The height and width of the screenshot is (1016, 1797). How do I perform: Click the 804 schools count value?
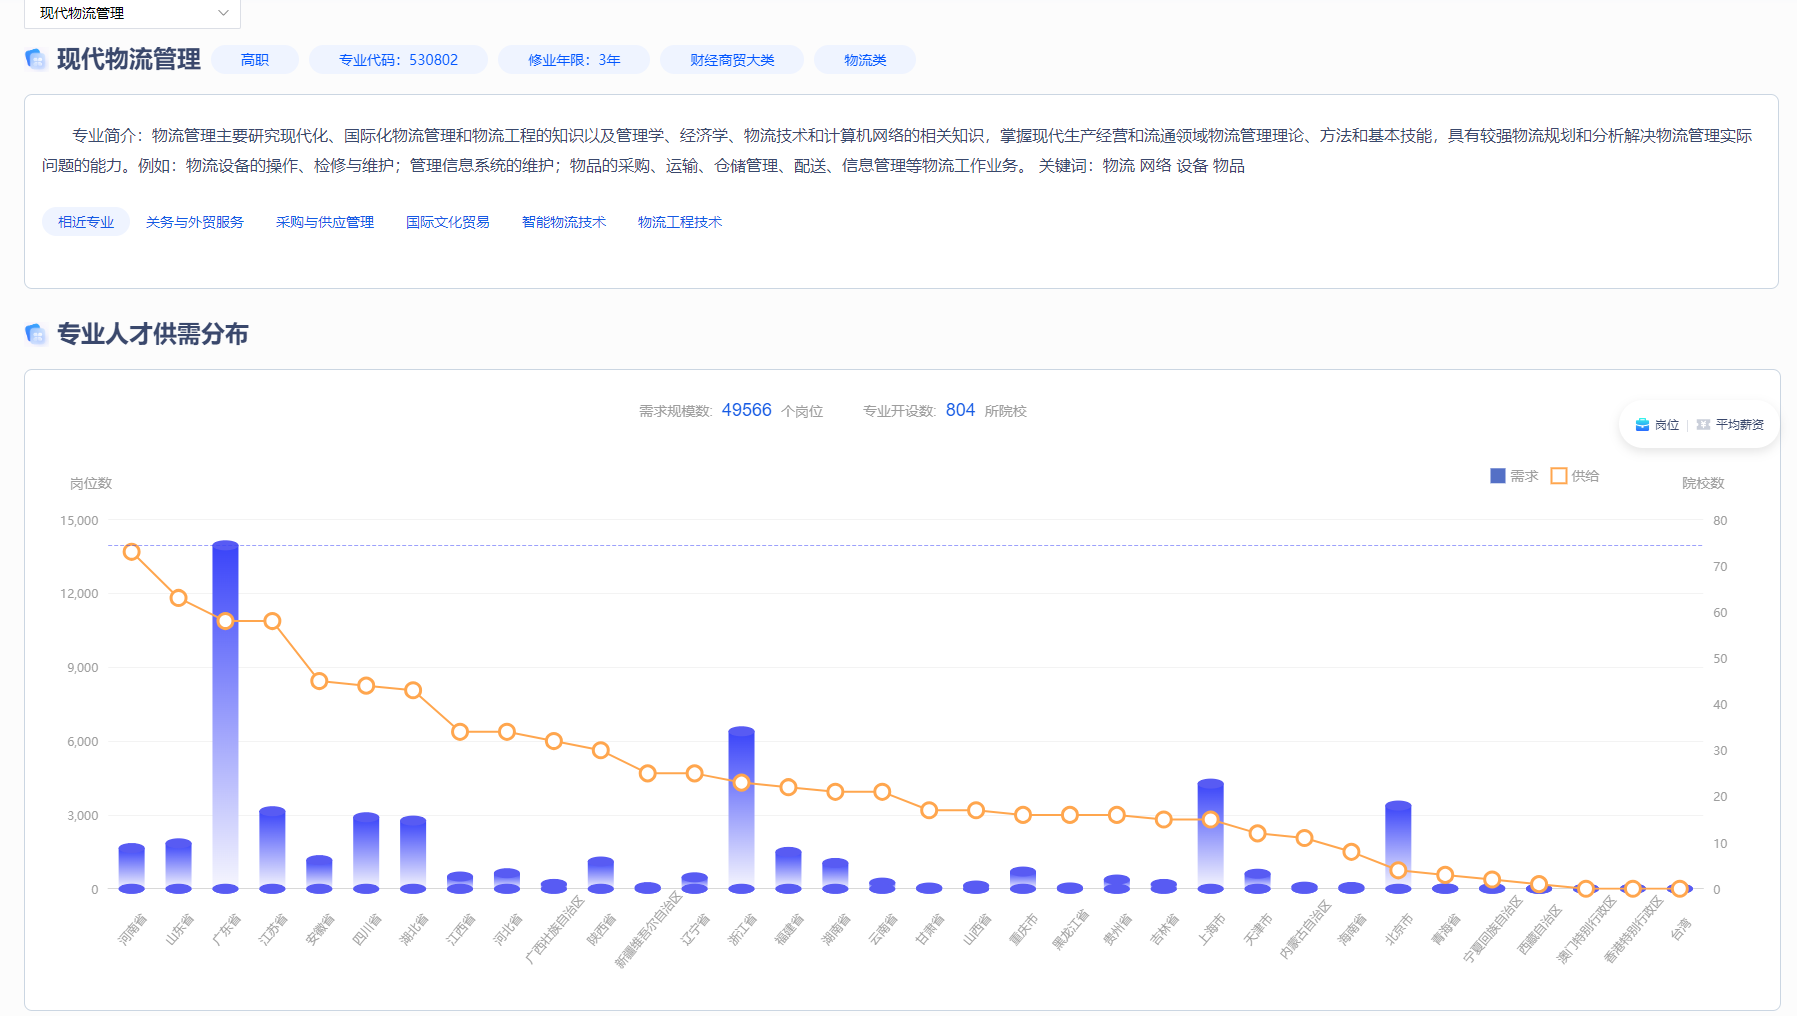click(960, 410)
